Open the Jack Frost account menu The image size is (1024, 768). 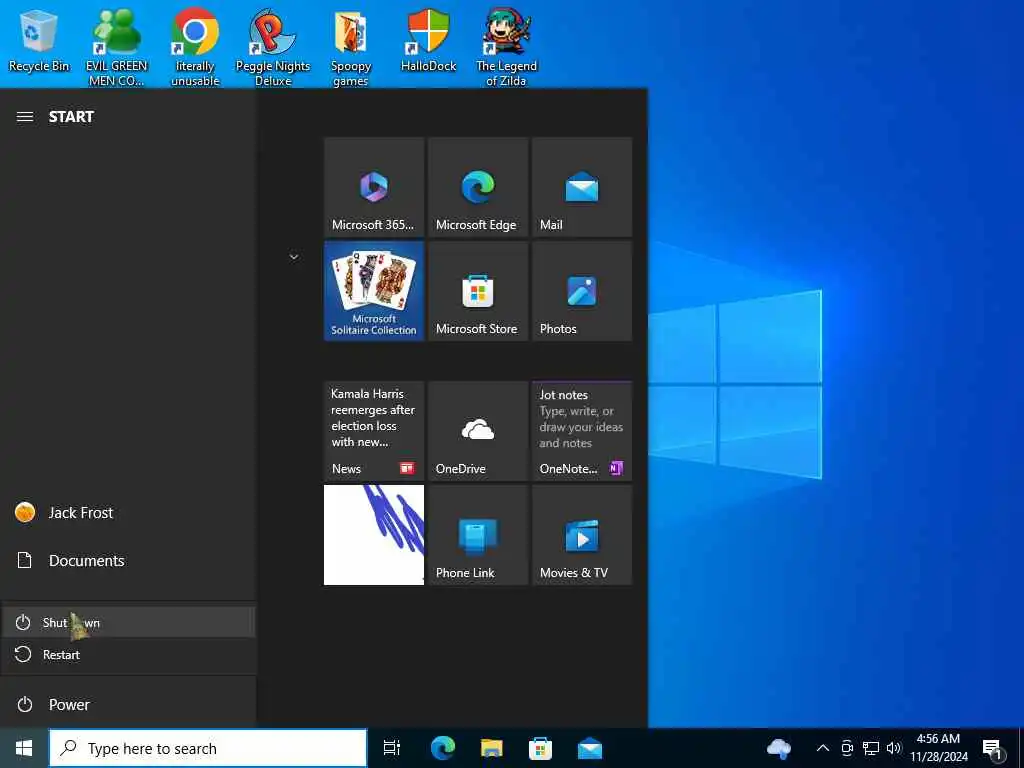(128, 513)
